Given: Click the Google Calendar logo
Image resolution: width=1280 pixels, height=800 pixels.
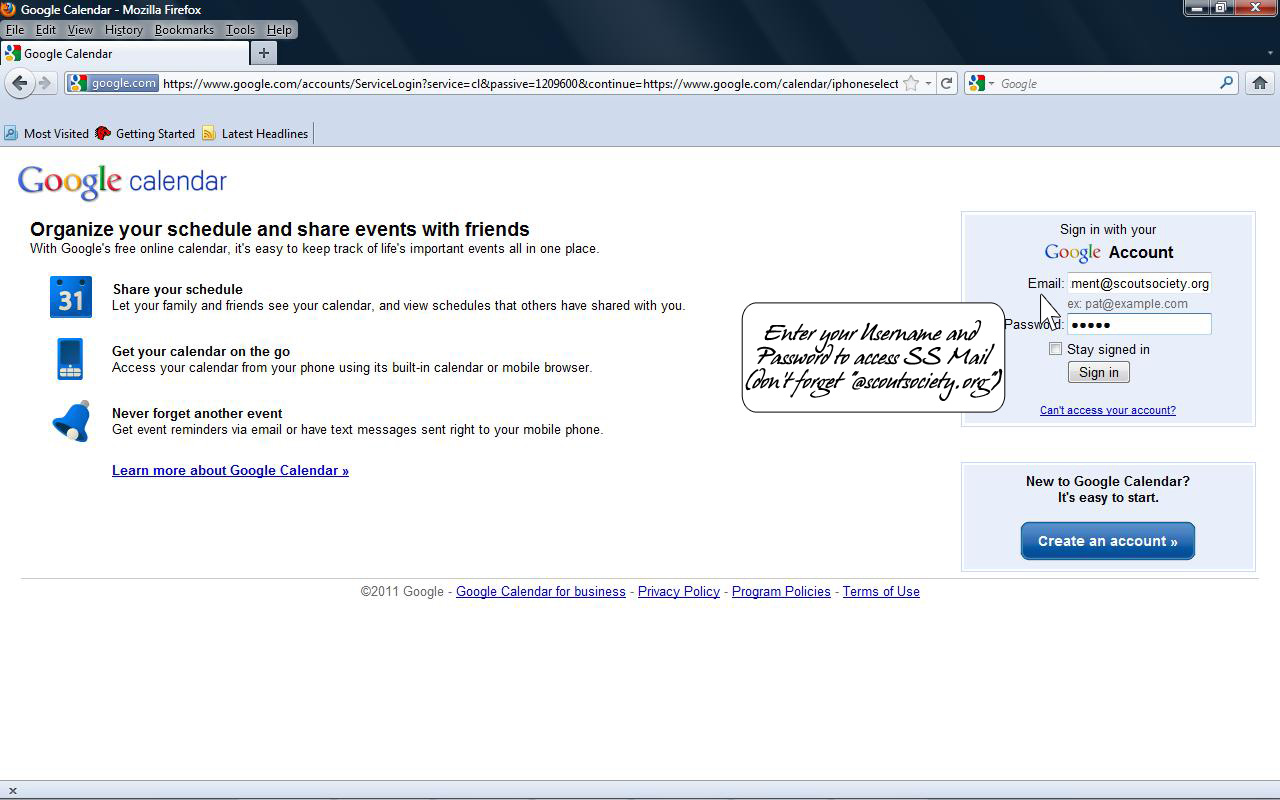Looking at the screenshot, I should (122, 182).
